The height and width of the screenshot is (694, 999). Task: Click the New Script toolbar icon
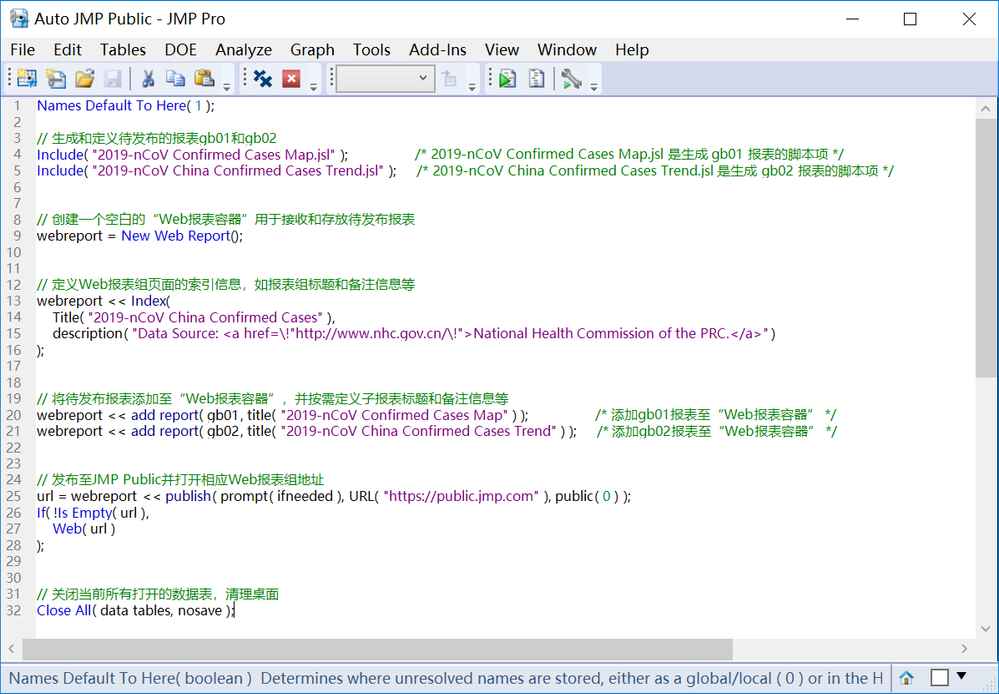(56, 78)
